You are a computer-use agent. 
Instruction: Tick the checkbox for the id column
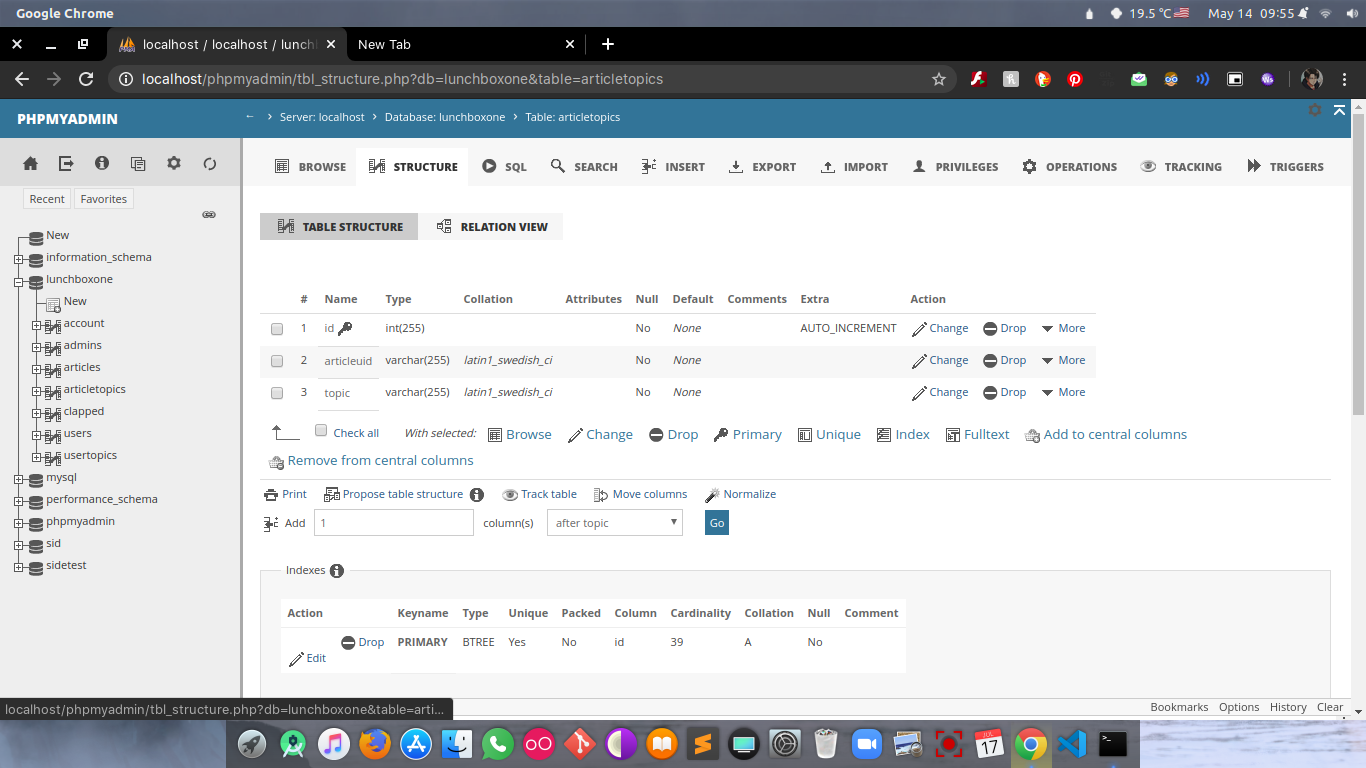click(x=276, y=329)
